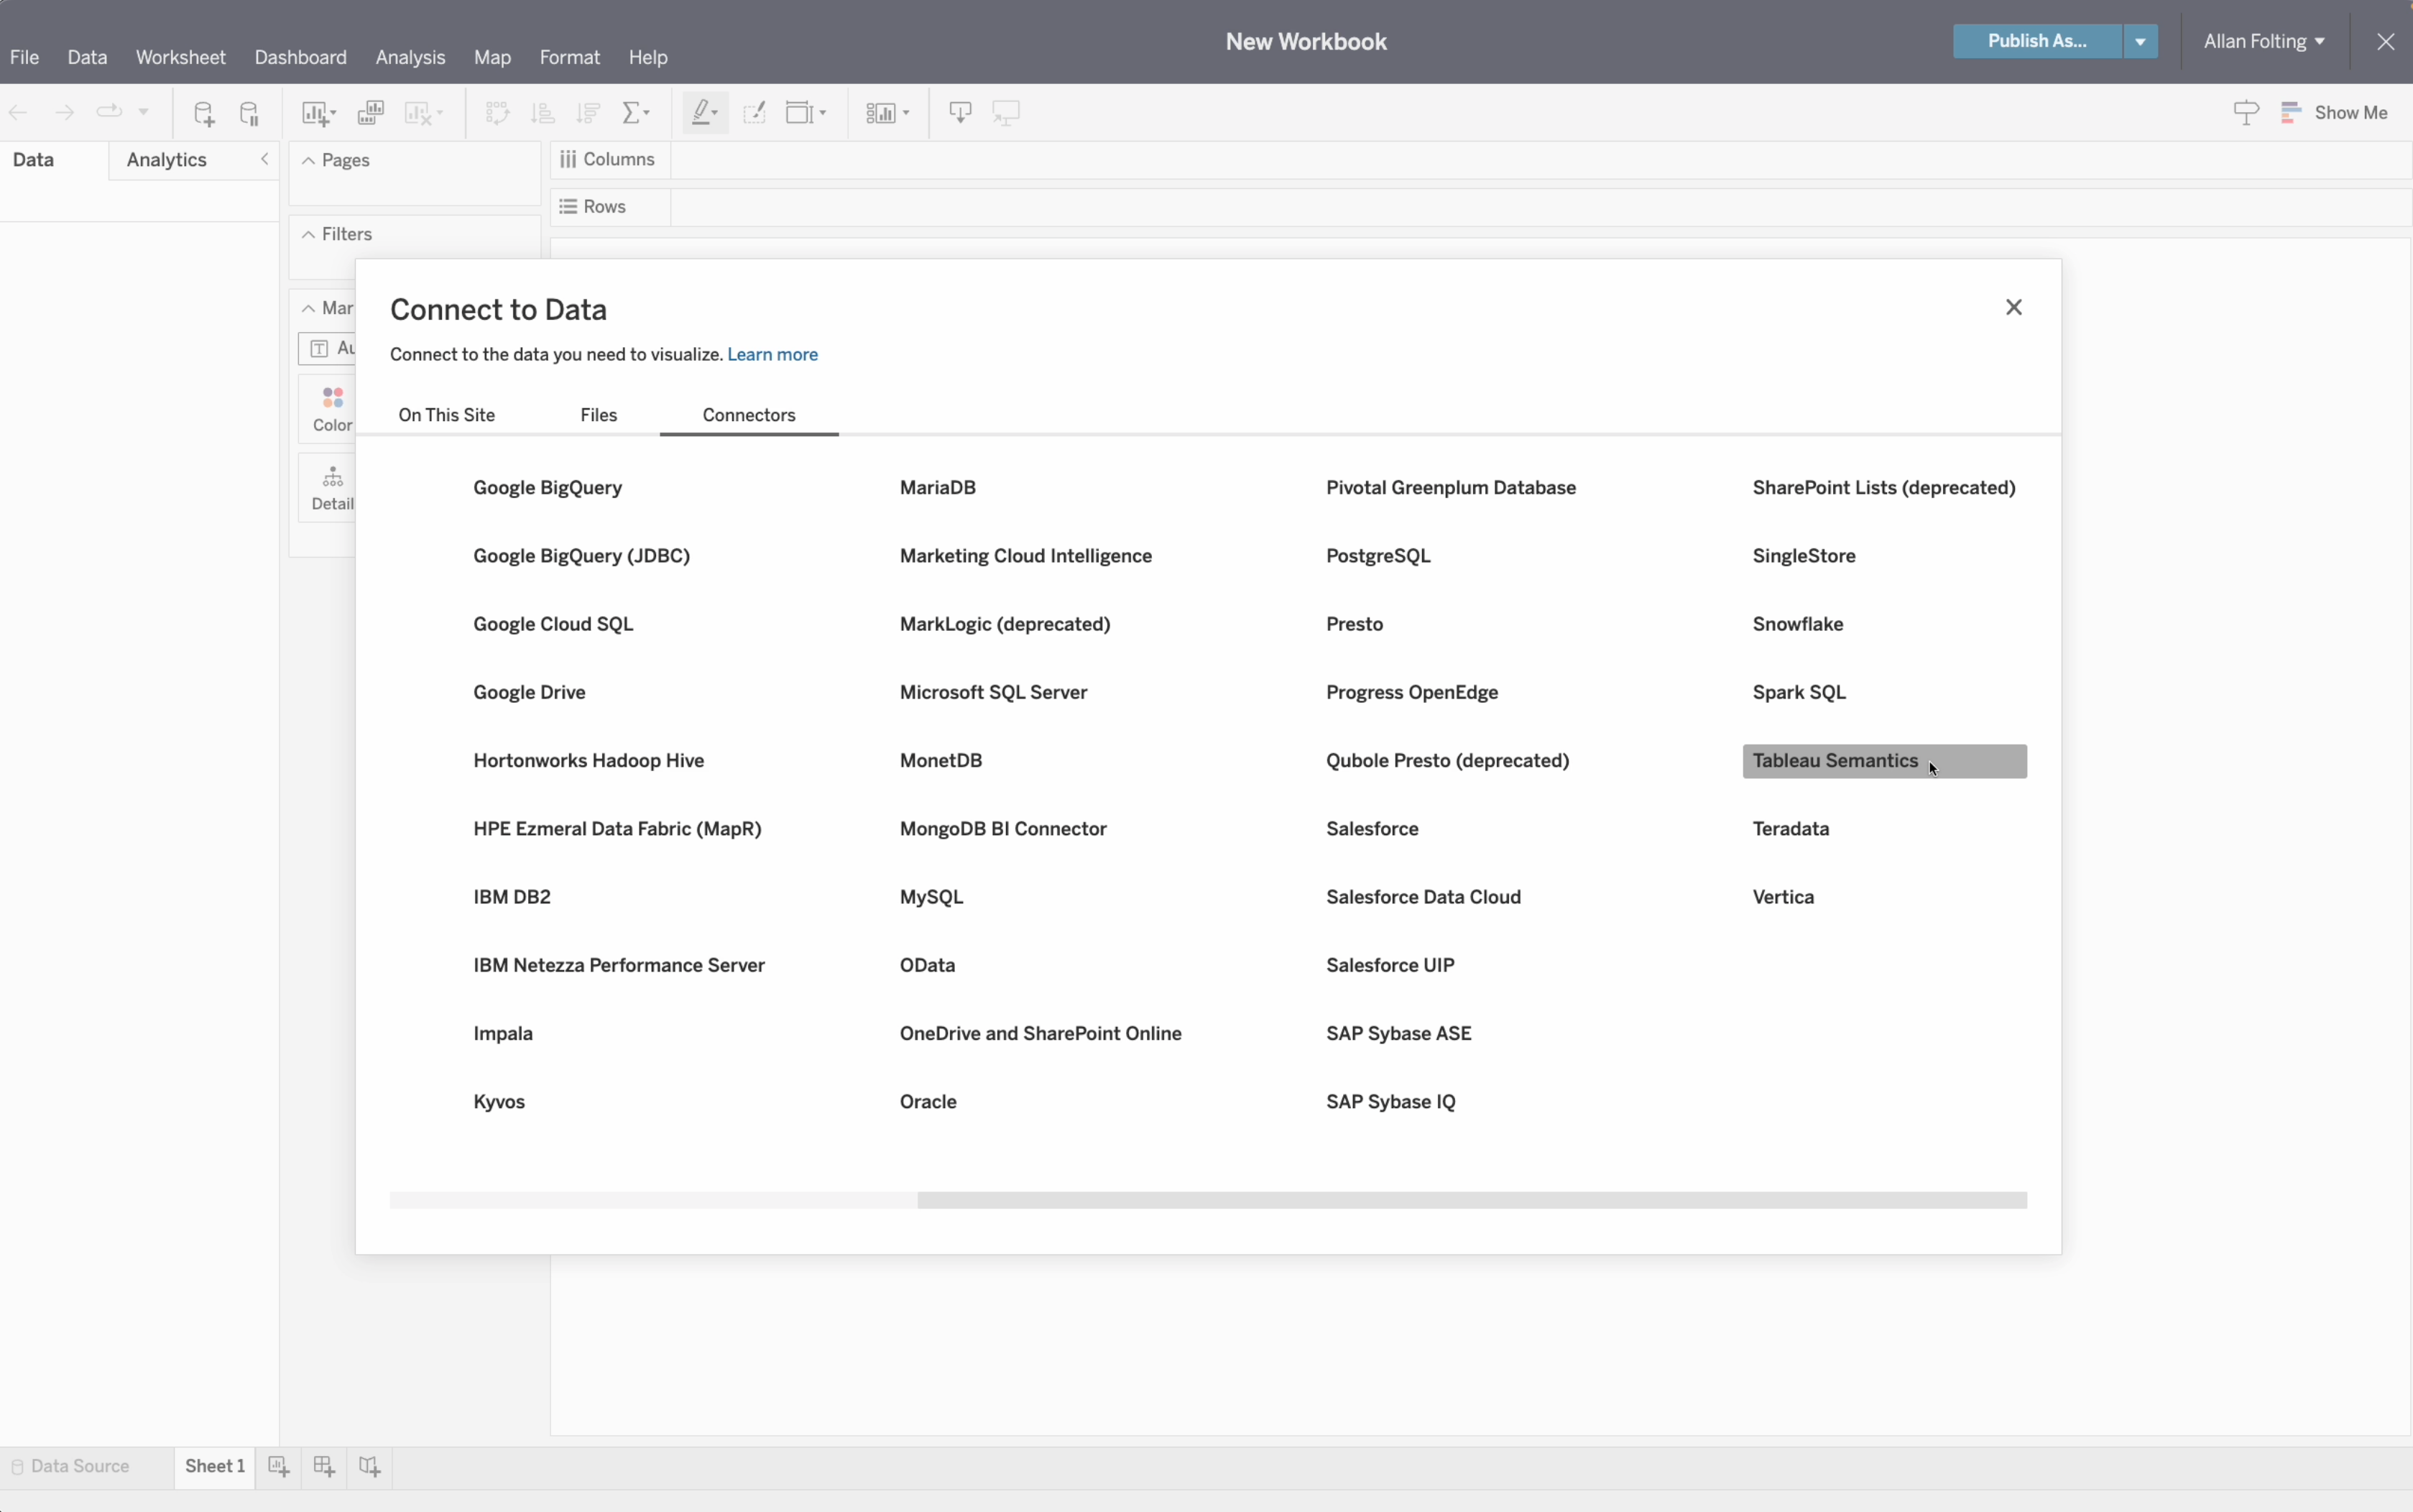2413x1512 pixels.
Task: Click the New Worksheet chart icon
Action: pyautogui.click(x=315, y=113)
